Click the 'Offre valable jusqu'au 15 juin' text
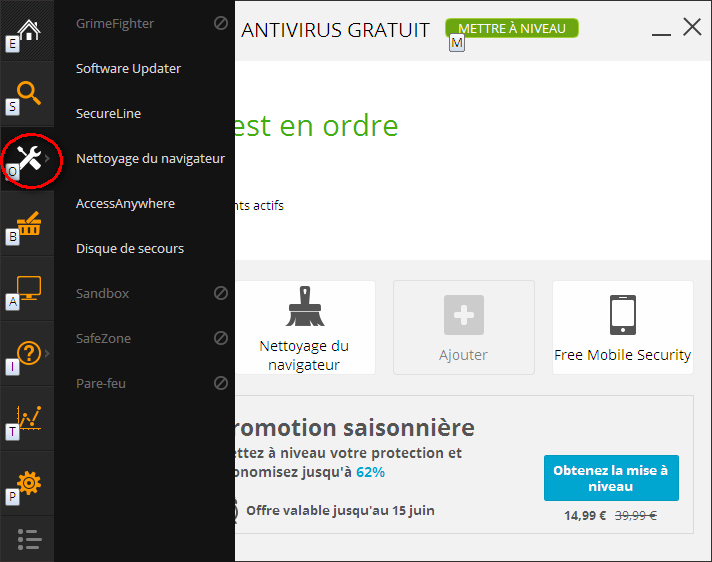This screenshot has height=562, width=712. pos(340,510)
